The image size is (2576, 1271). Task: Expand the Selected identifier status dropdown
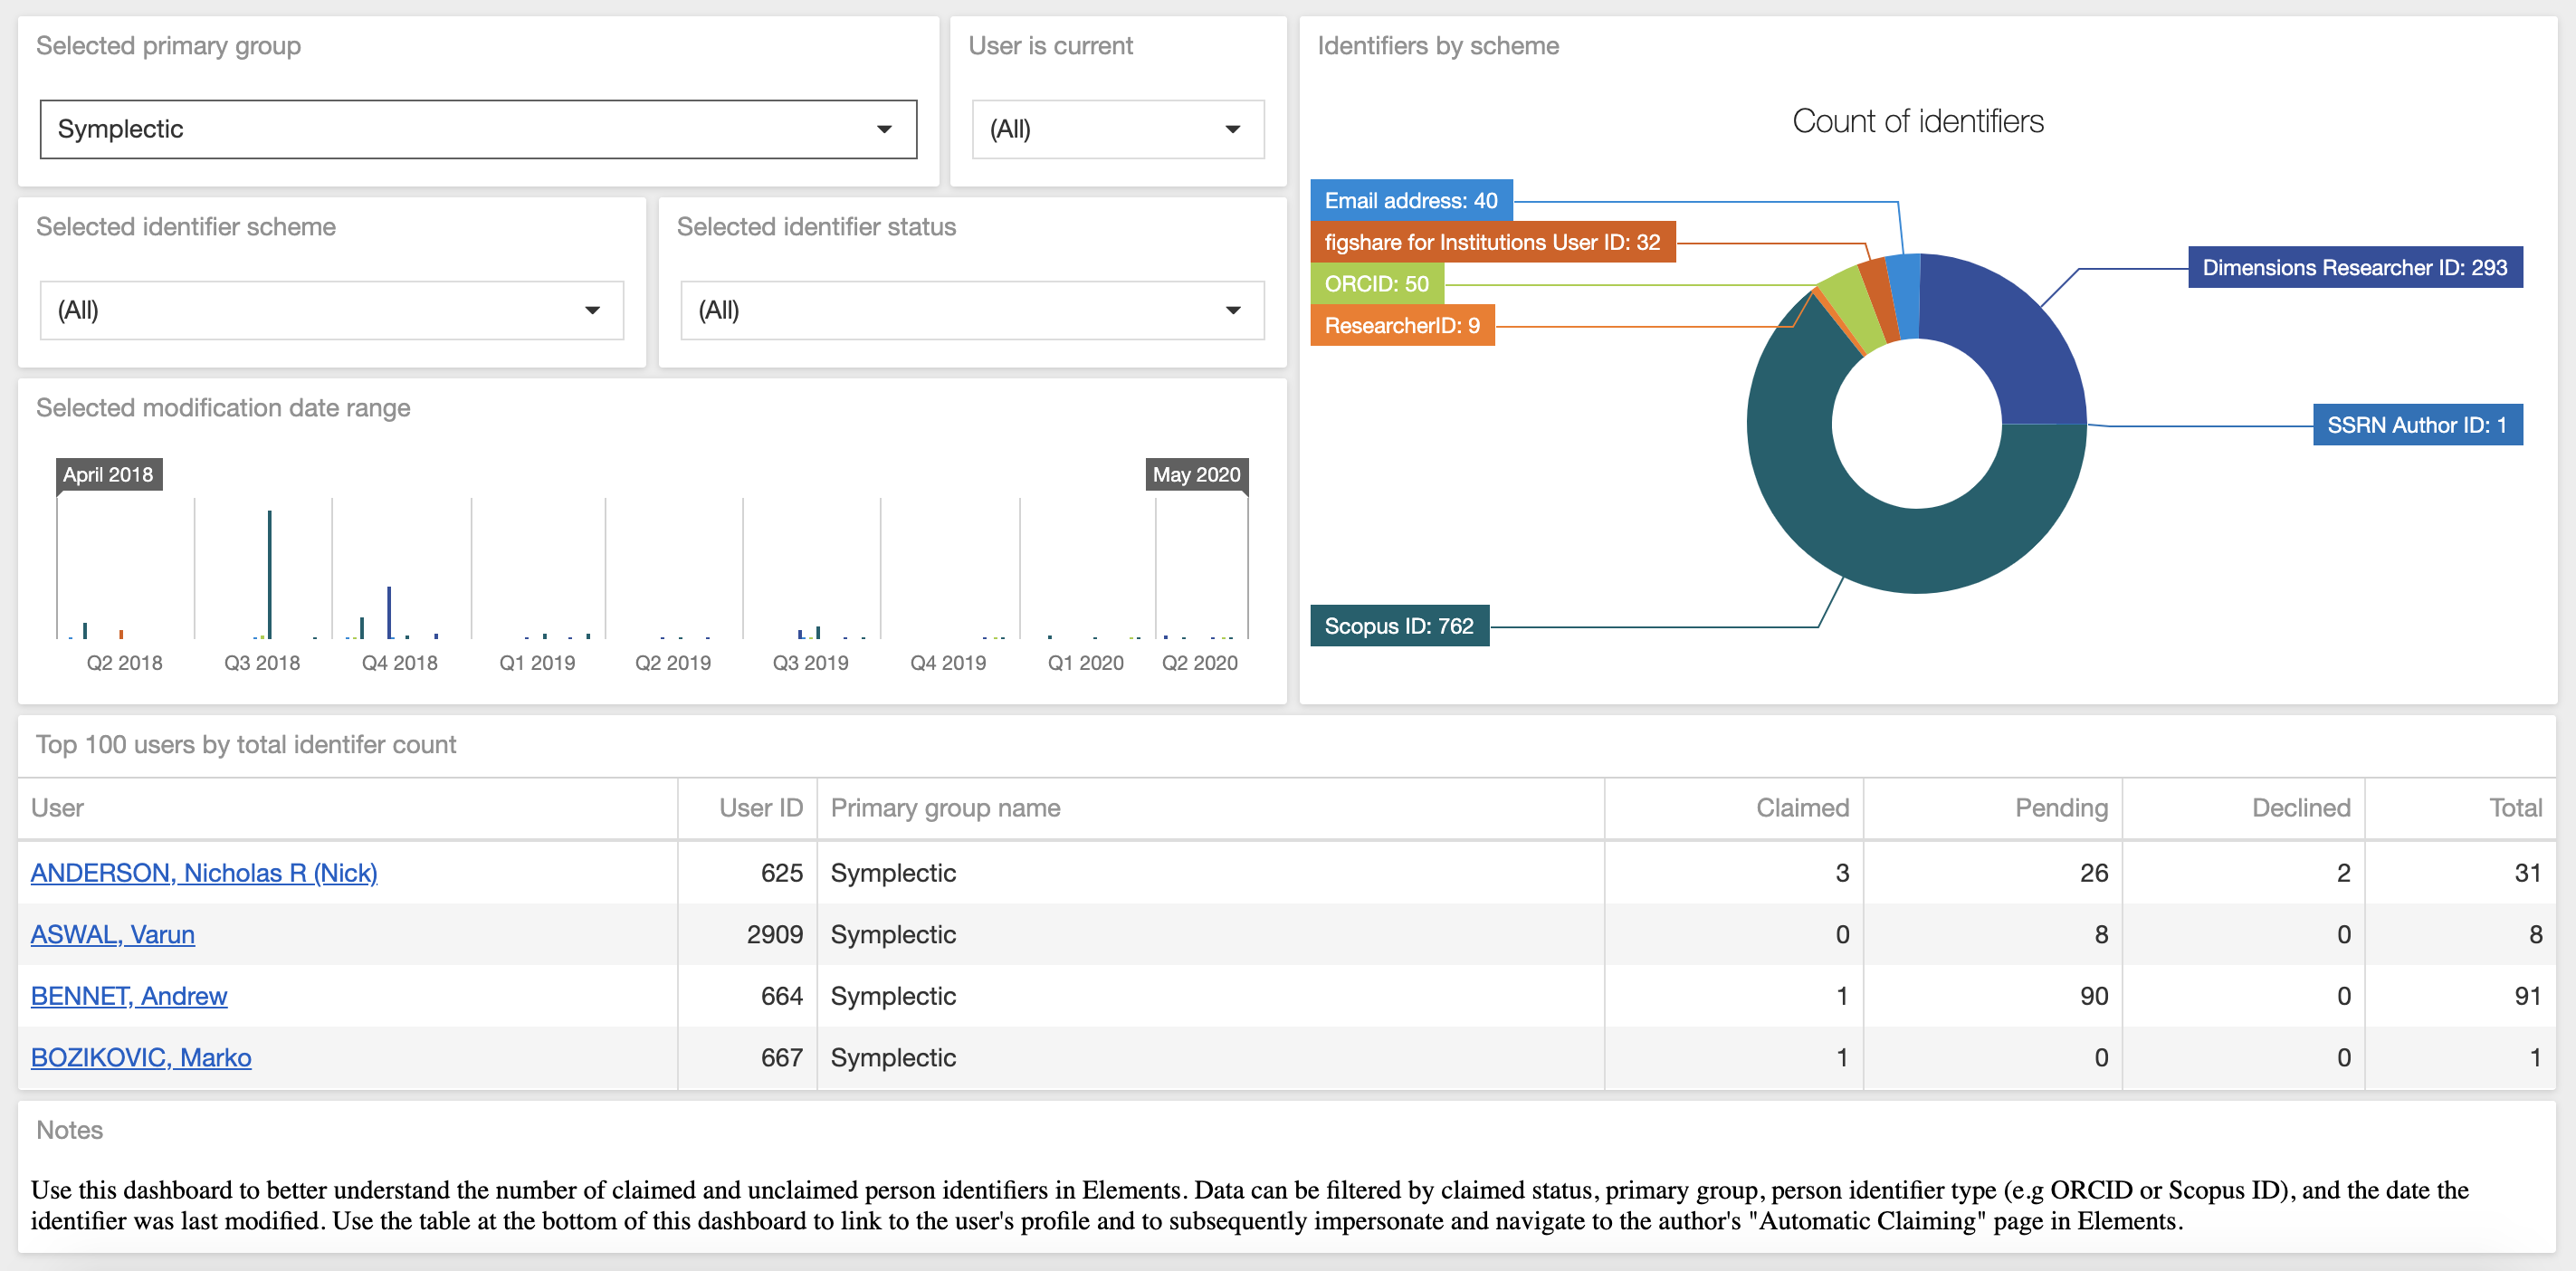tap(971, 310)
